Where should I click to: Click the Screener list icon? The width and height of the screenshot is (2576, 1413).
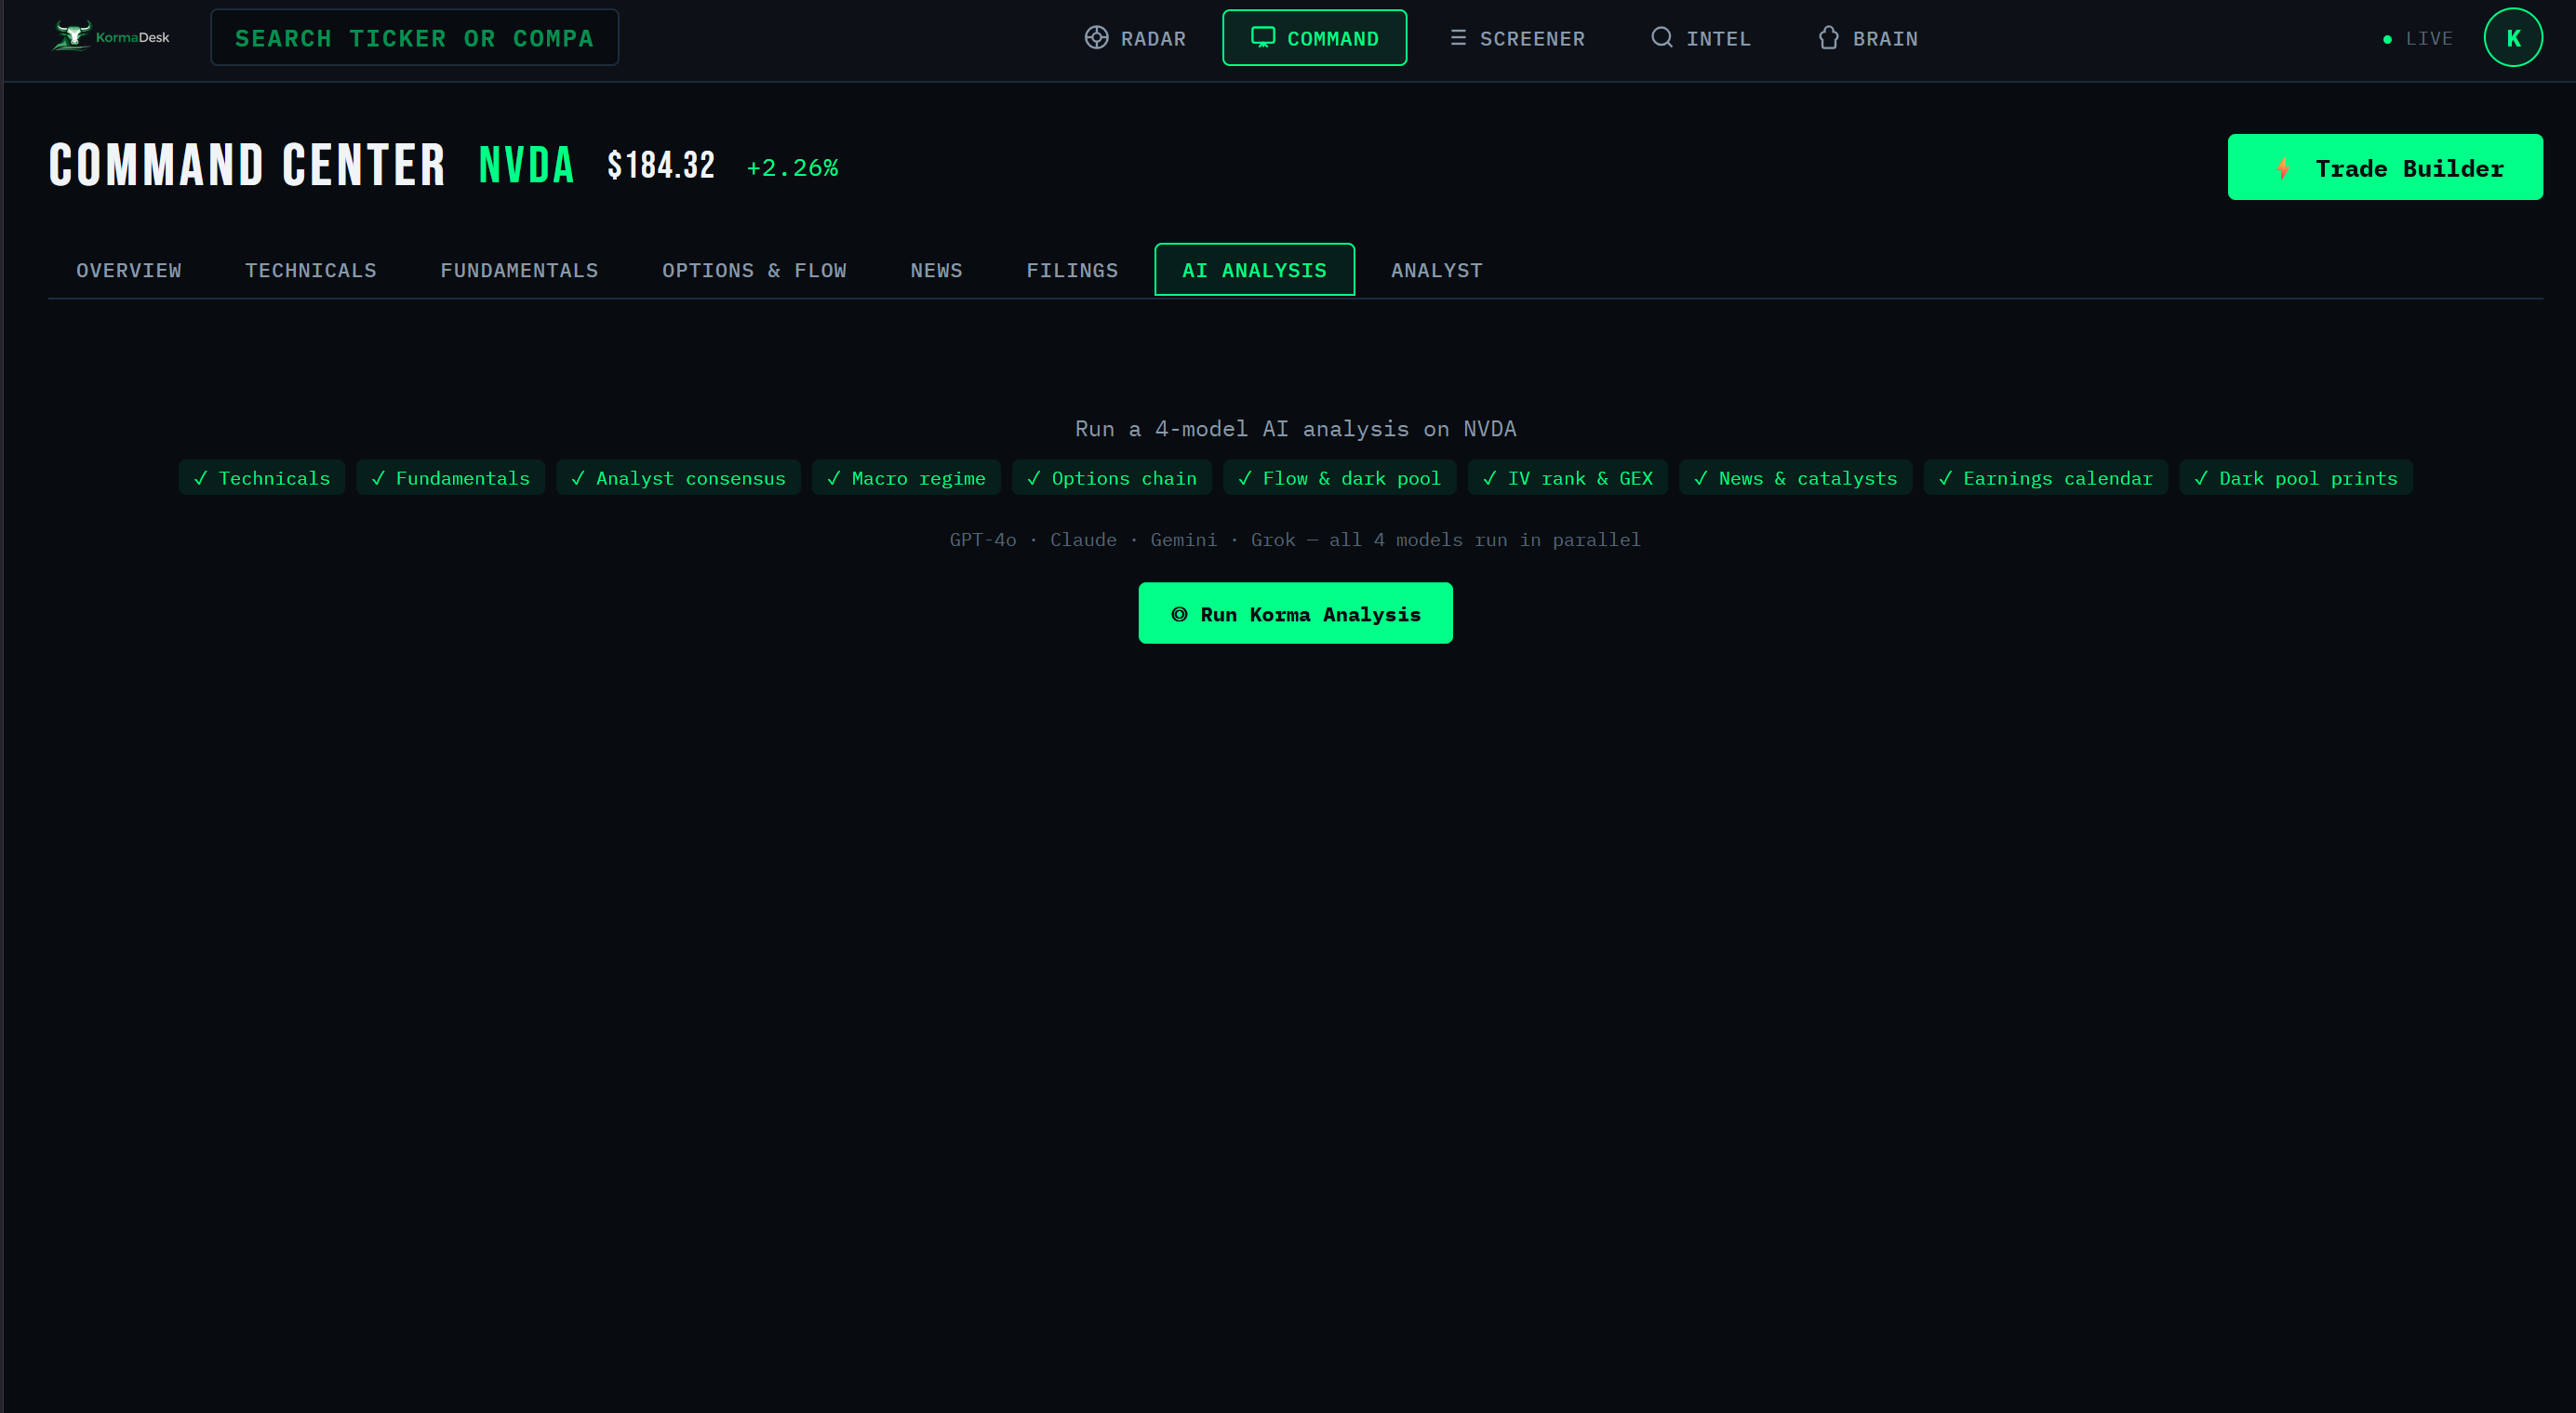(1458, 38)
